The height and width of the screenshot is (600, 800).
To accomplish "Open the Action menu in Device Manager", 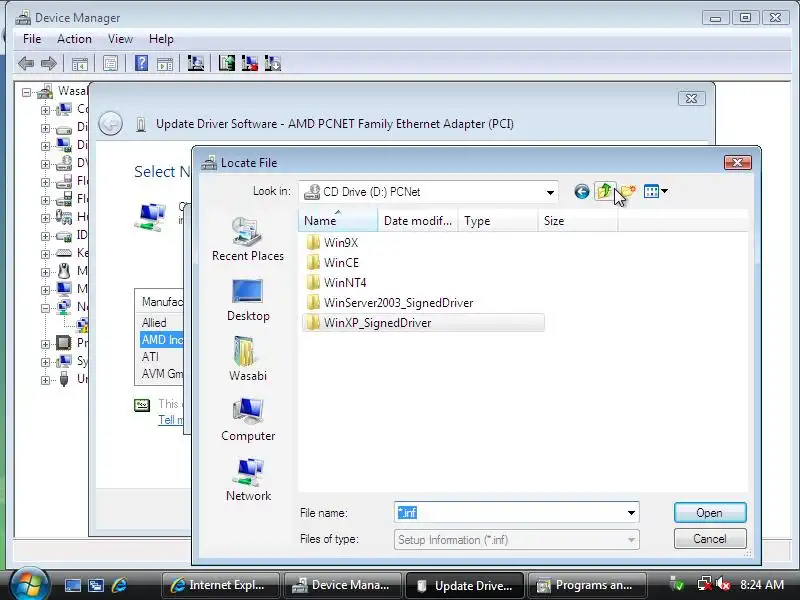I will (x=74, y=39).
